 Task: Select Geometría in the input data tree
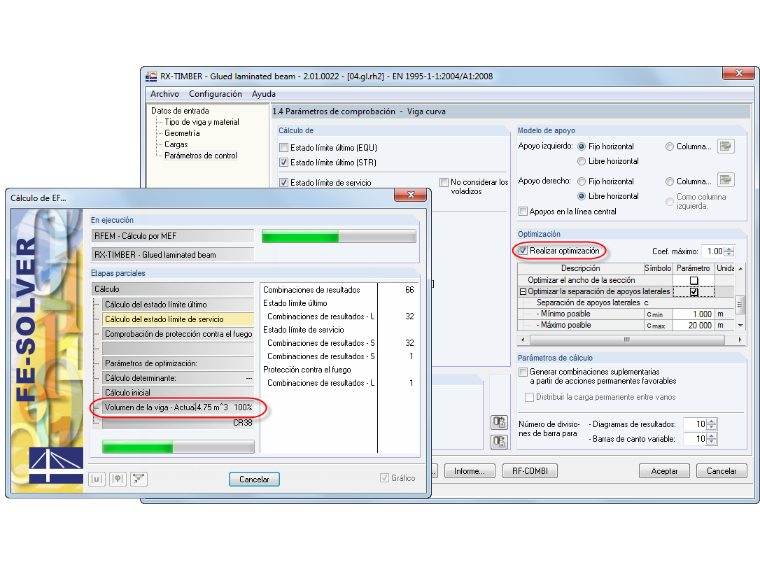click(182, 133)
